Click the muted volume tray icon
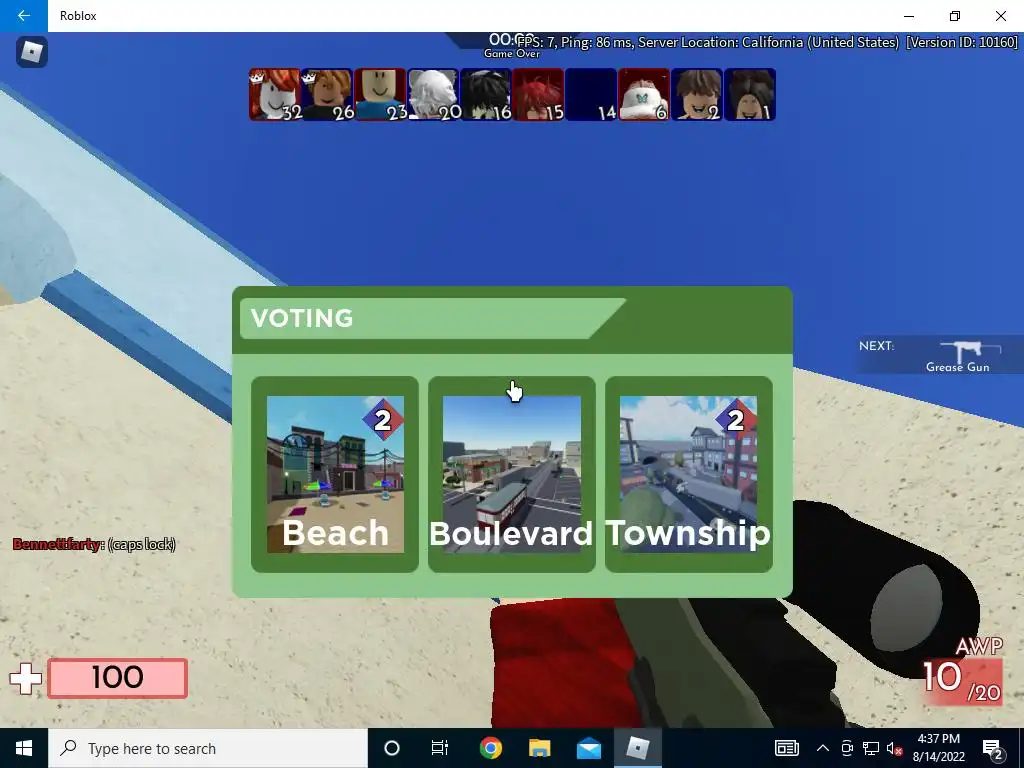Viewport: 1024px width, 768px height. 895,748
